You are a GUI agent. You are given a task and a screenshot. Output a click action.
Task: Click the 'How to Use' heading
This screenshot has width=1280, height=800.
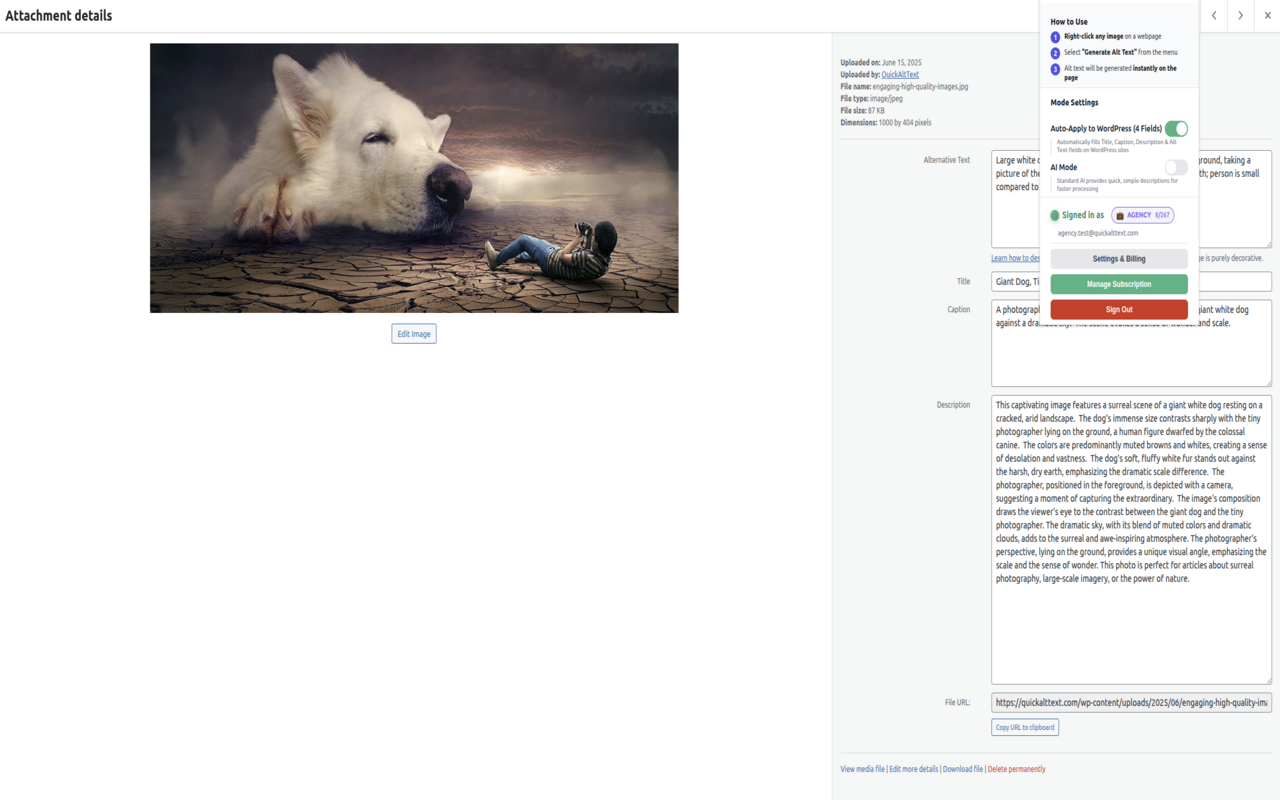point(1069,22)
